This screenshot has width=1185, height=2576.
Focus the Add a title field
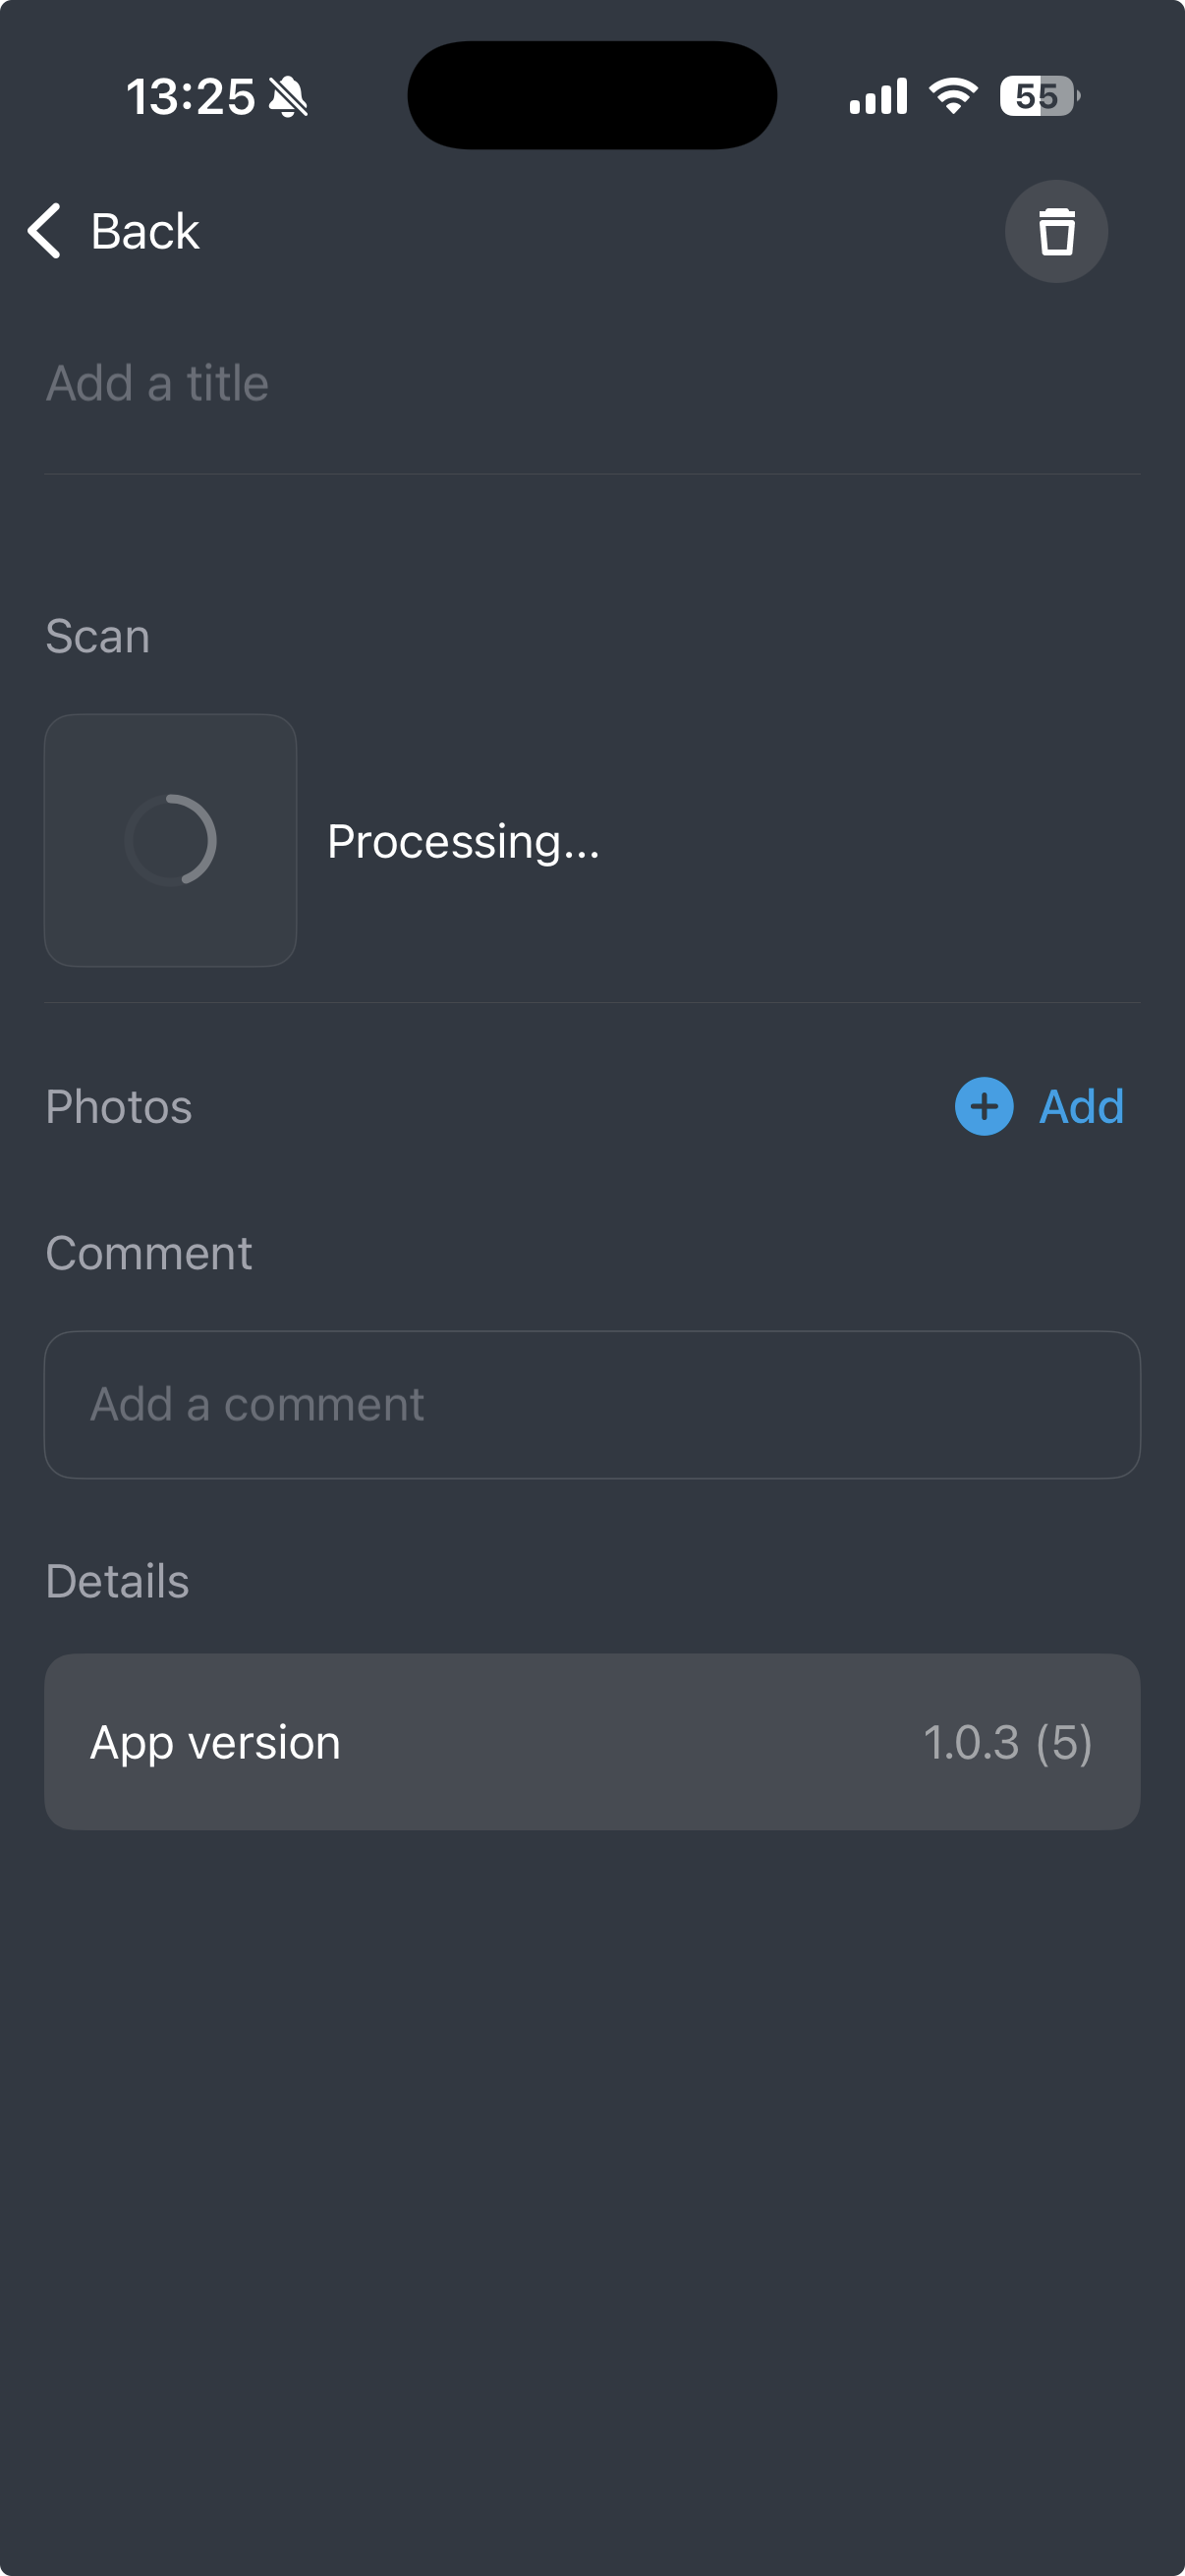[590, 384]
